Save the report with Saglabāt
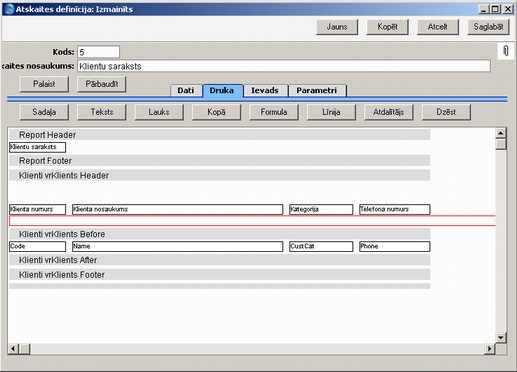 pyautogui.click(x=488, y=27)
